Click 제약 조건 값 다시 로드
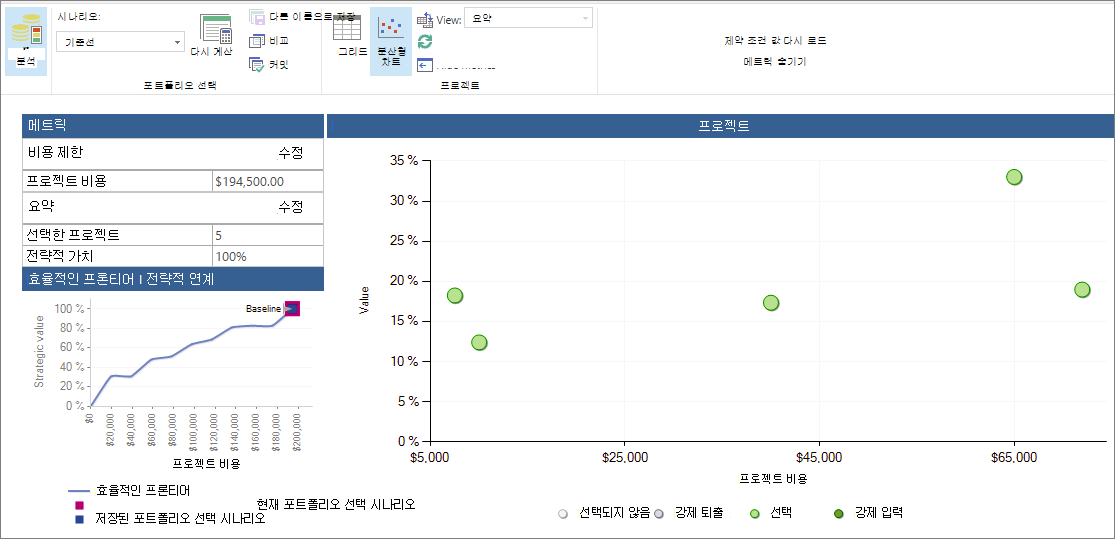 (775, 41)
